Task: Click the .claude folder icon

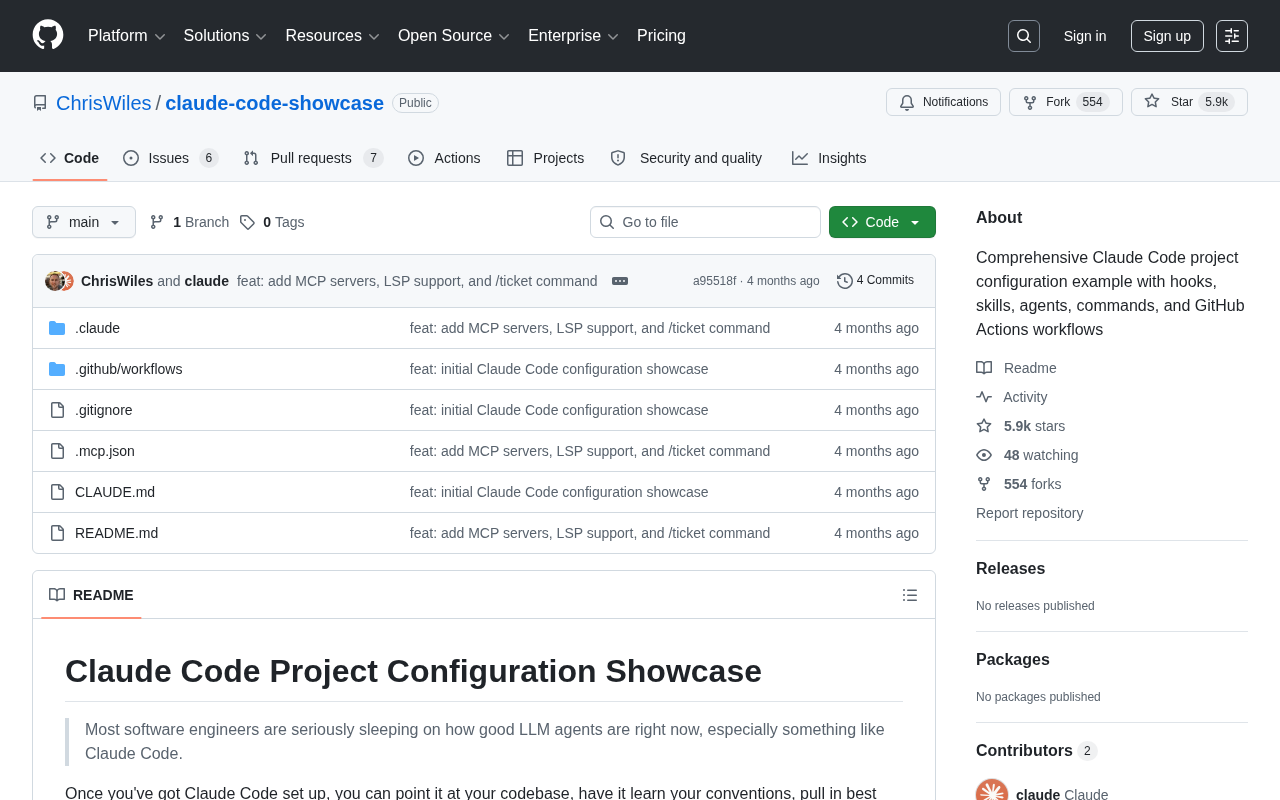Action: coord(57,328)
